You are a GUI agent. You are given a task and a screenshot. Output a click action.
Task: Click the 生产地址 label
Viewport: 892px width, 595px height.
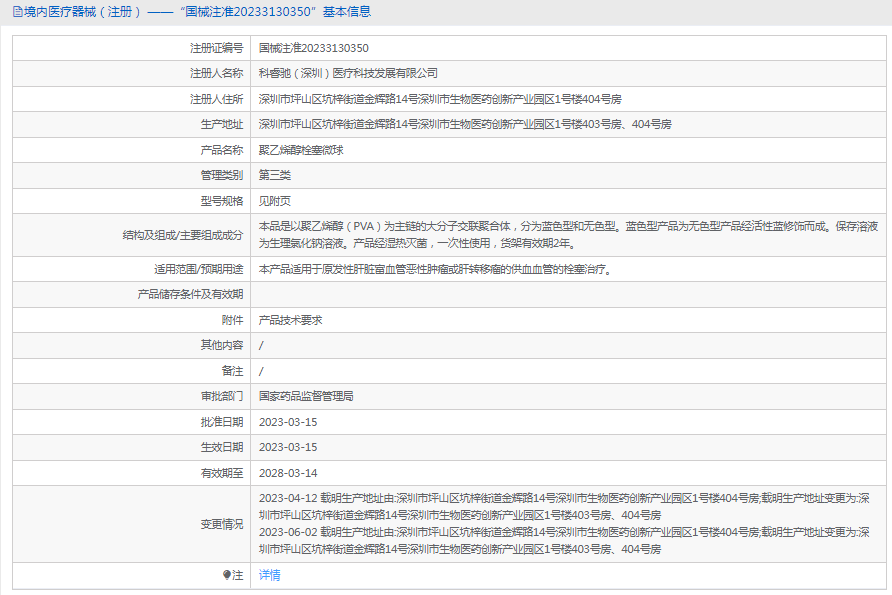tap(222, 124)
